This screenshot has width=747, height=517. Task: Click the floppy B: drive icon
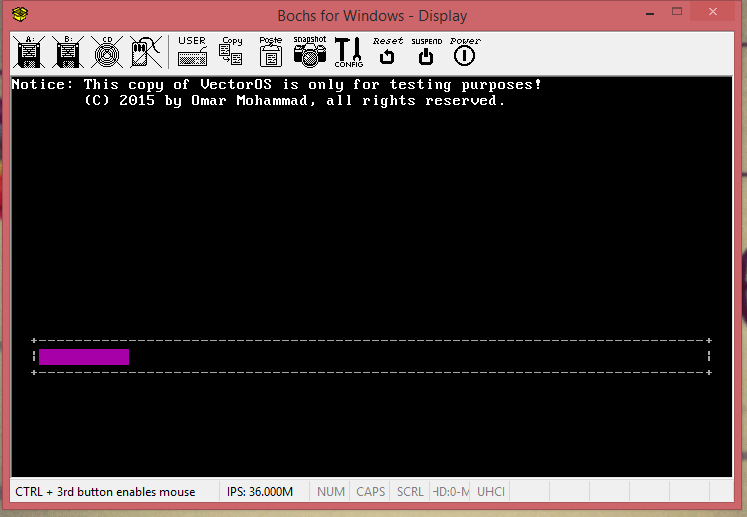tap(68, 51)
